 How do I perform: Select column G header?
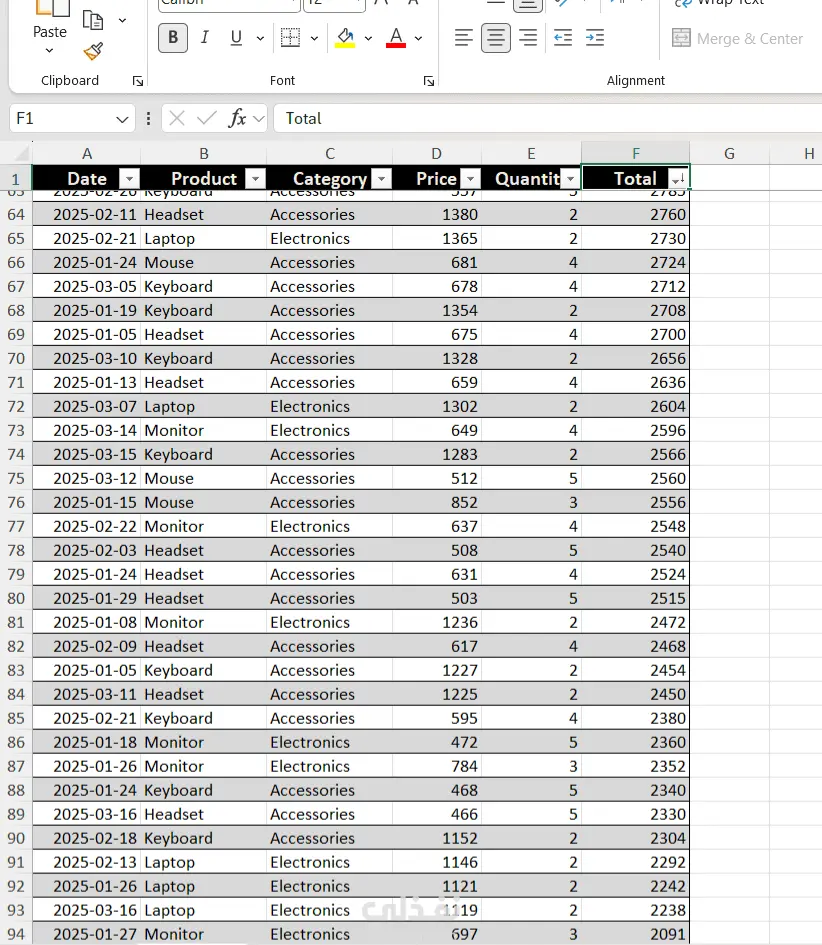729,154
